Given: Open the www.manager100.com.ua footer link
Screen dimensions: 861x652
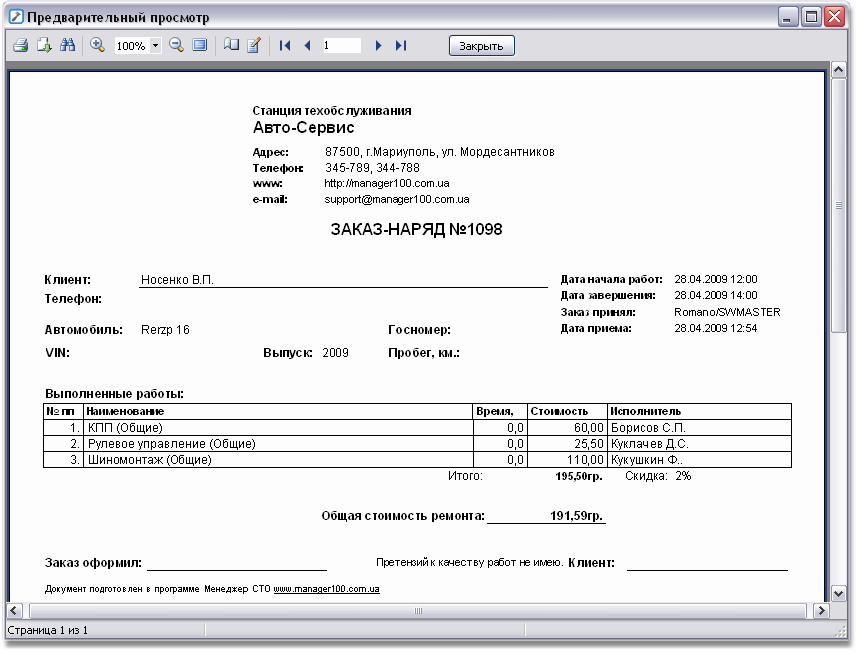Looking at the screenshot, I should [326, 589].
